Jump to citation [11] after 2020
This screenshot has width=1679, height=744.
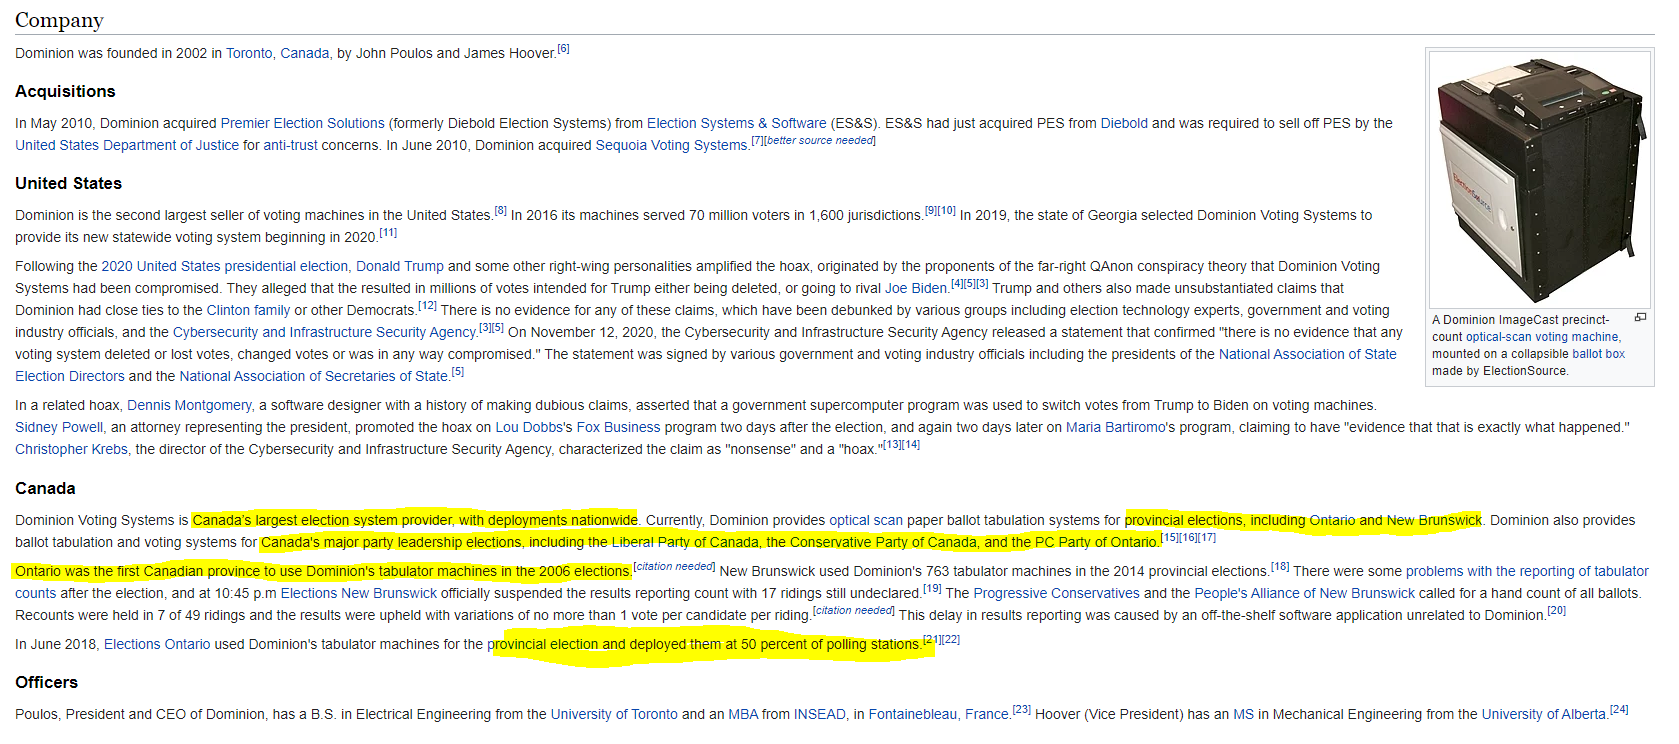tap(388, 233)
